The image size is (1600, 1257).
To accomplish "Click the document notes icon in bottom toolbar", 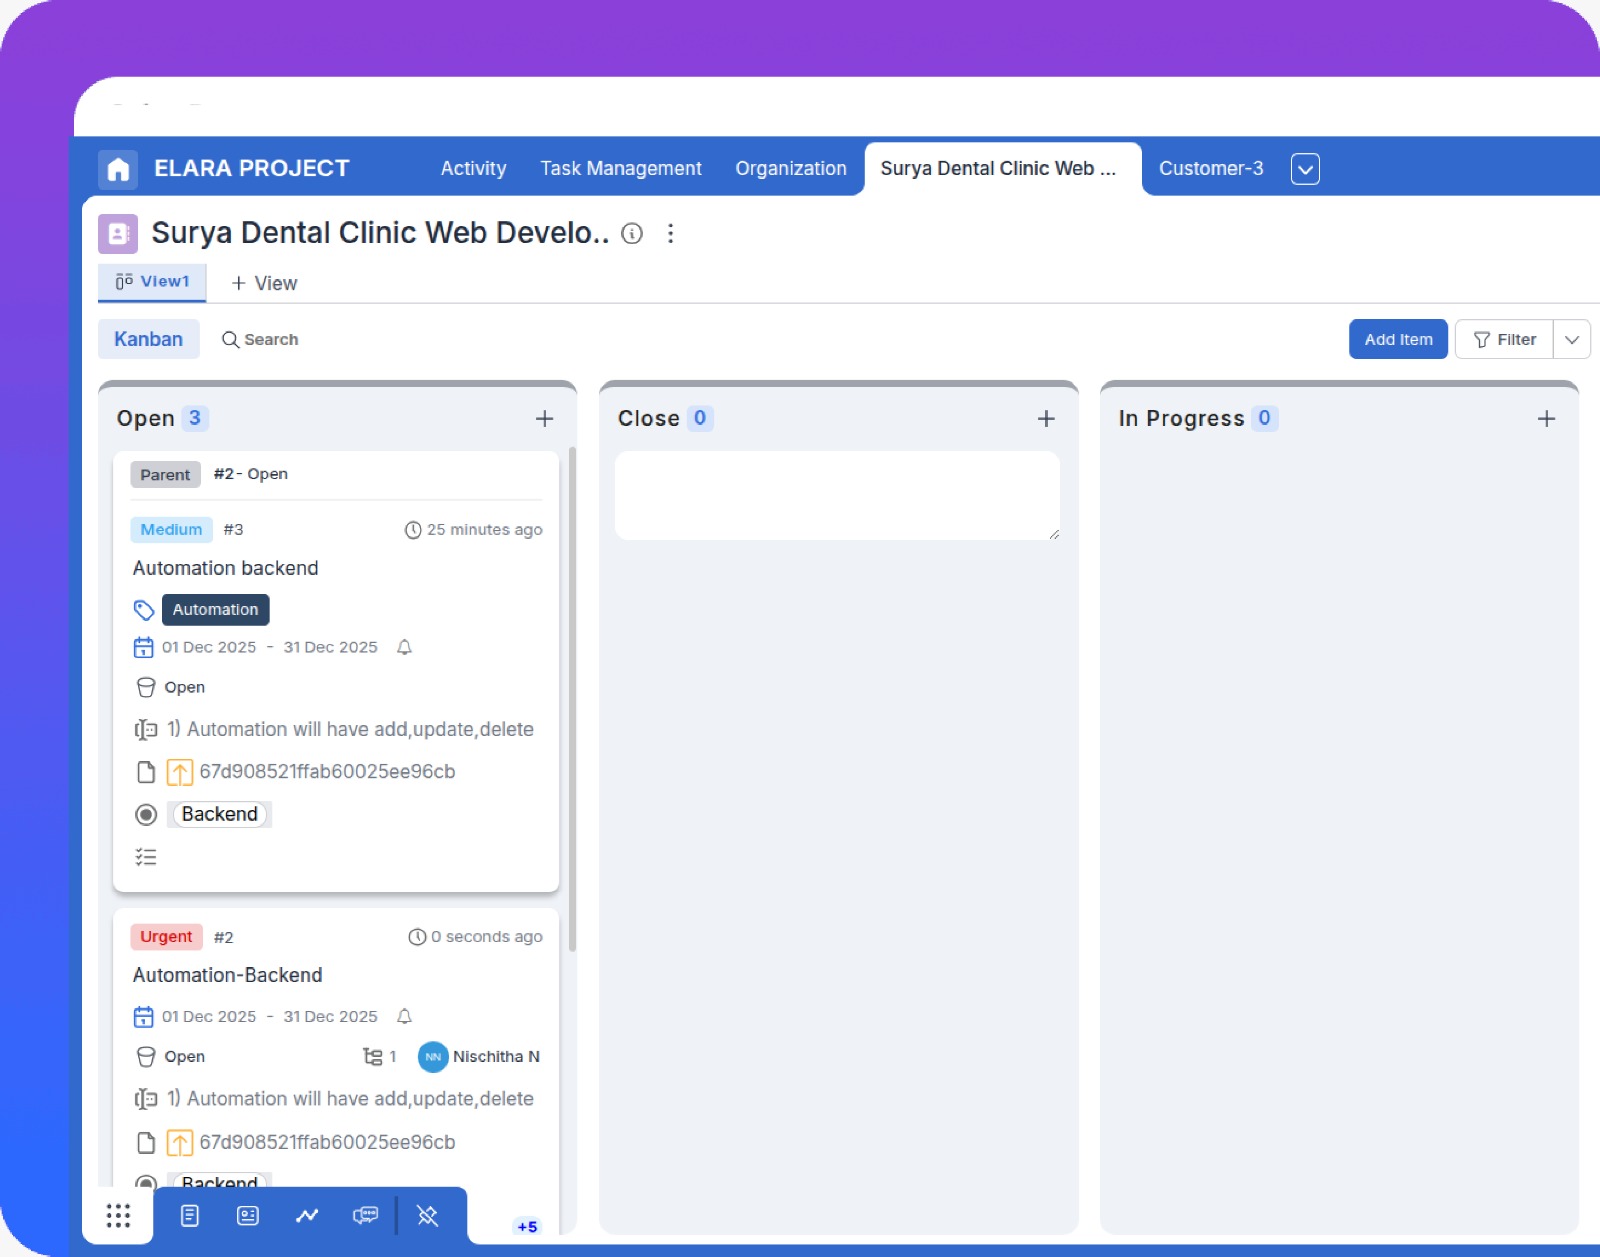I will point(189,1216).
